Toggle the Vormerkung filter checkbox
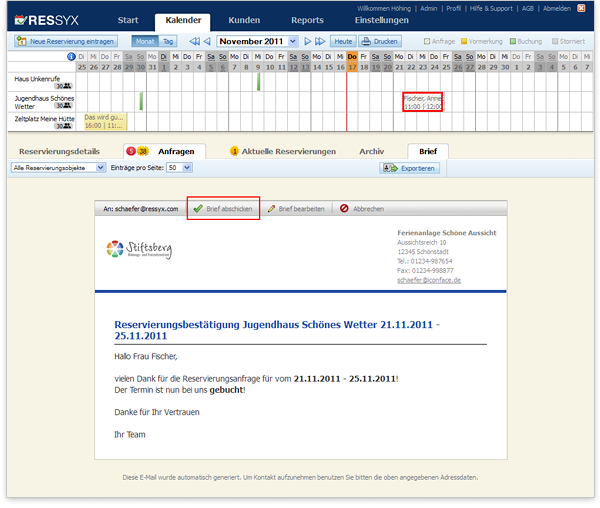The image size is (600, 508). [x=465, y=42]
